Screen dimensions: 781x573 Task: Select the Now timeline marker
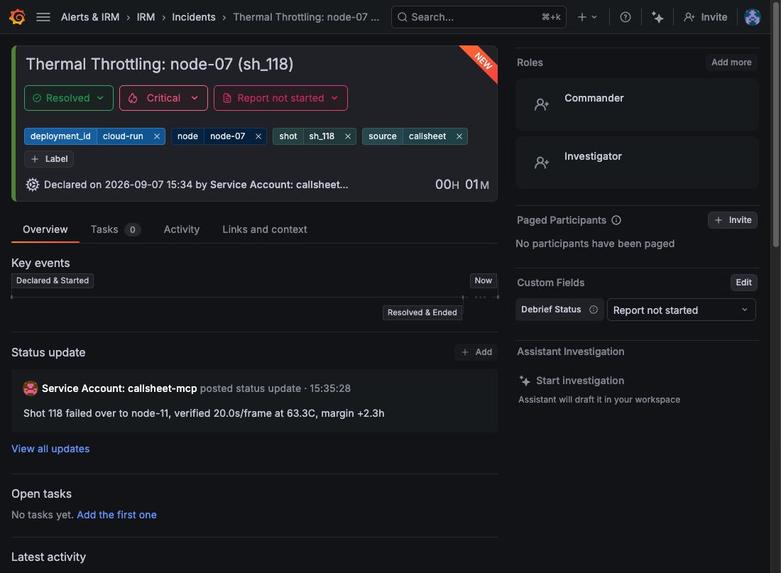pyautogui.click(x=483, y=281)
